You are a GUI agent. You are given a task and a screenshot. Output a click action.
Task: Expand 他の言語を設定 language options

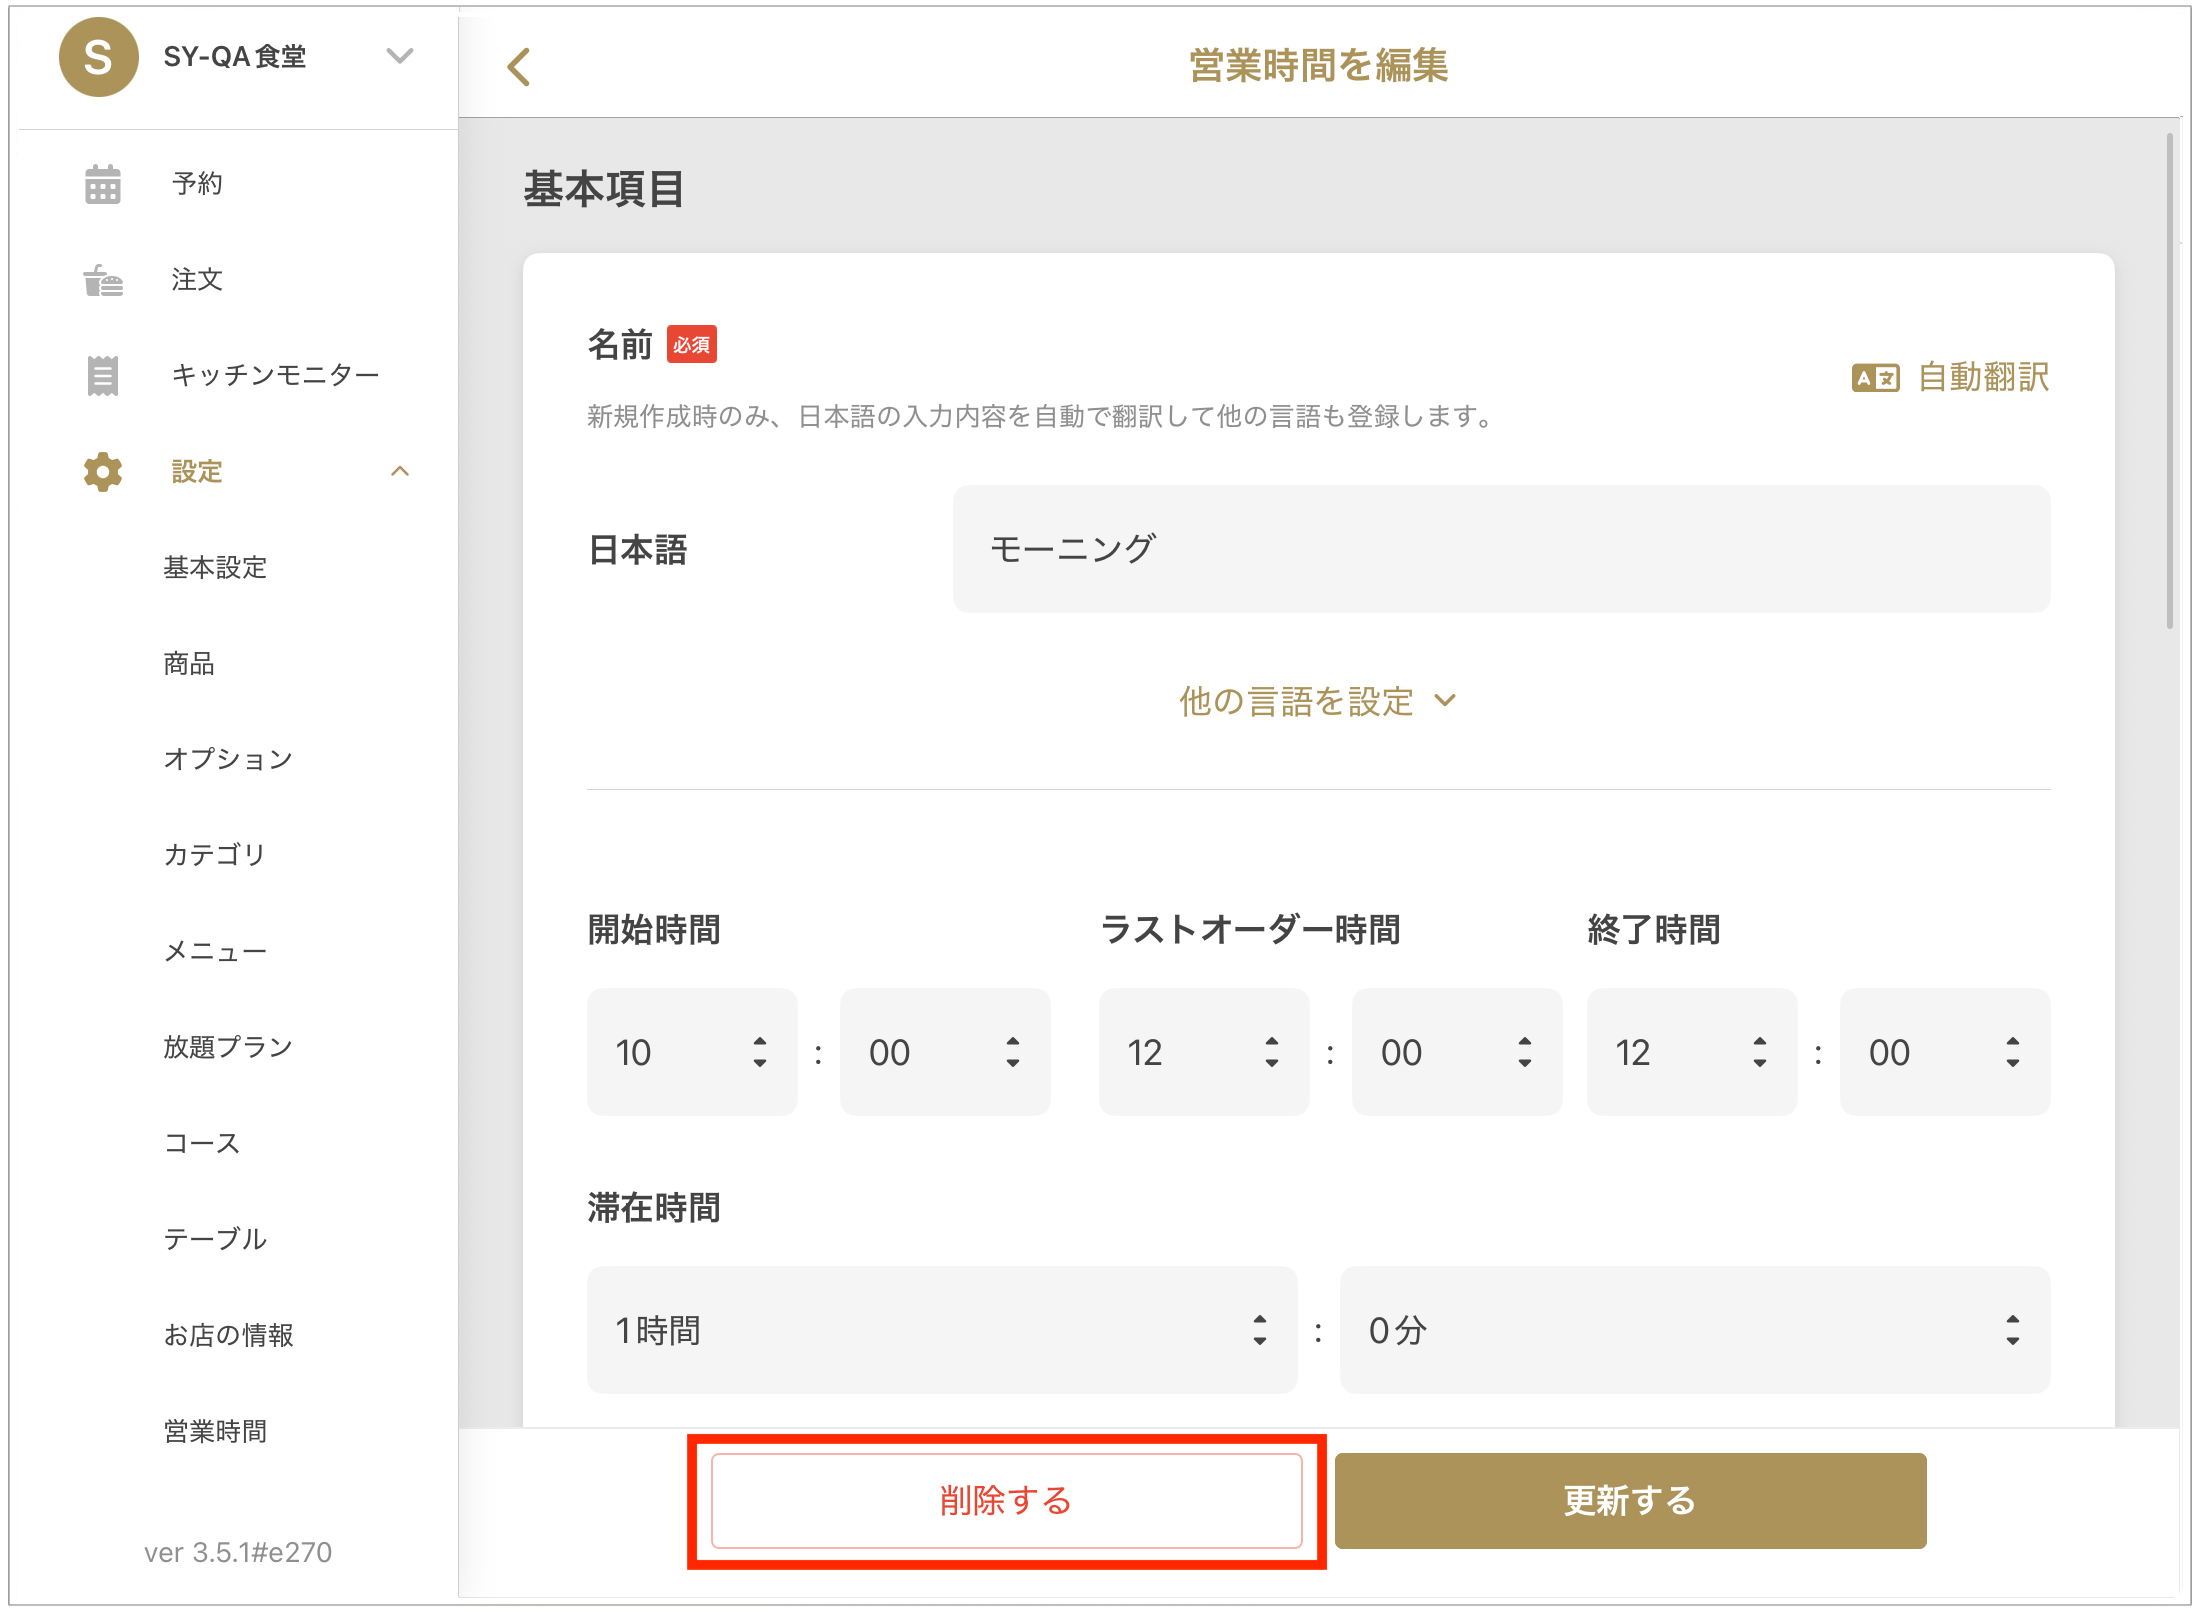[x=1317, y=701]
